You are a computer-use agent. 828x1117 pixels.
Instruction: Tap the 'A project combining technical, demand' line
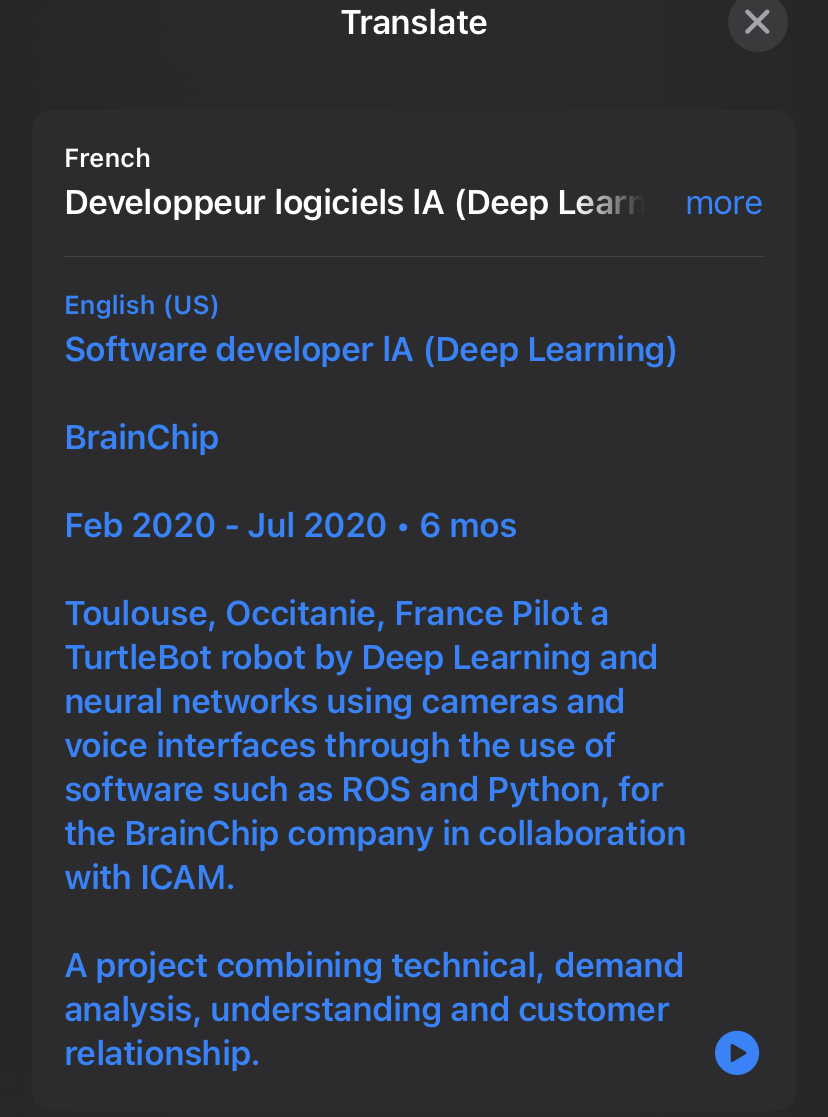(374, 965)
